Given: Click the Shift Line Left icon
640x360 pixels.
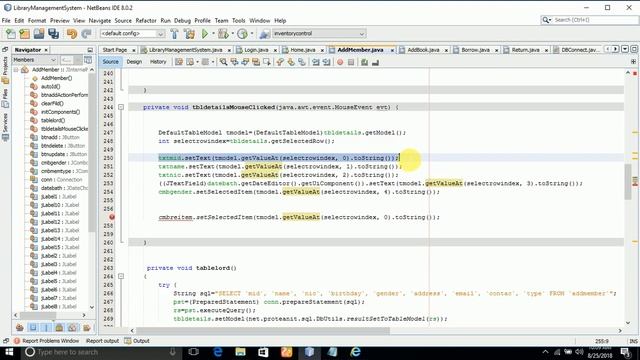Looking at the screenshot, I should click(x=316, y=62).
